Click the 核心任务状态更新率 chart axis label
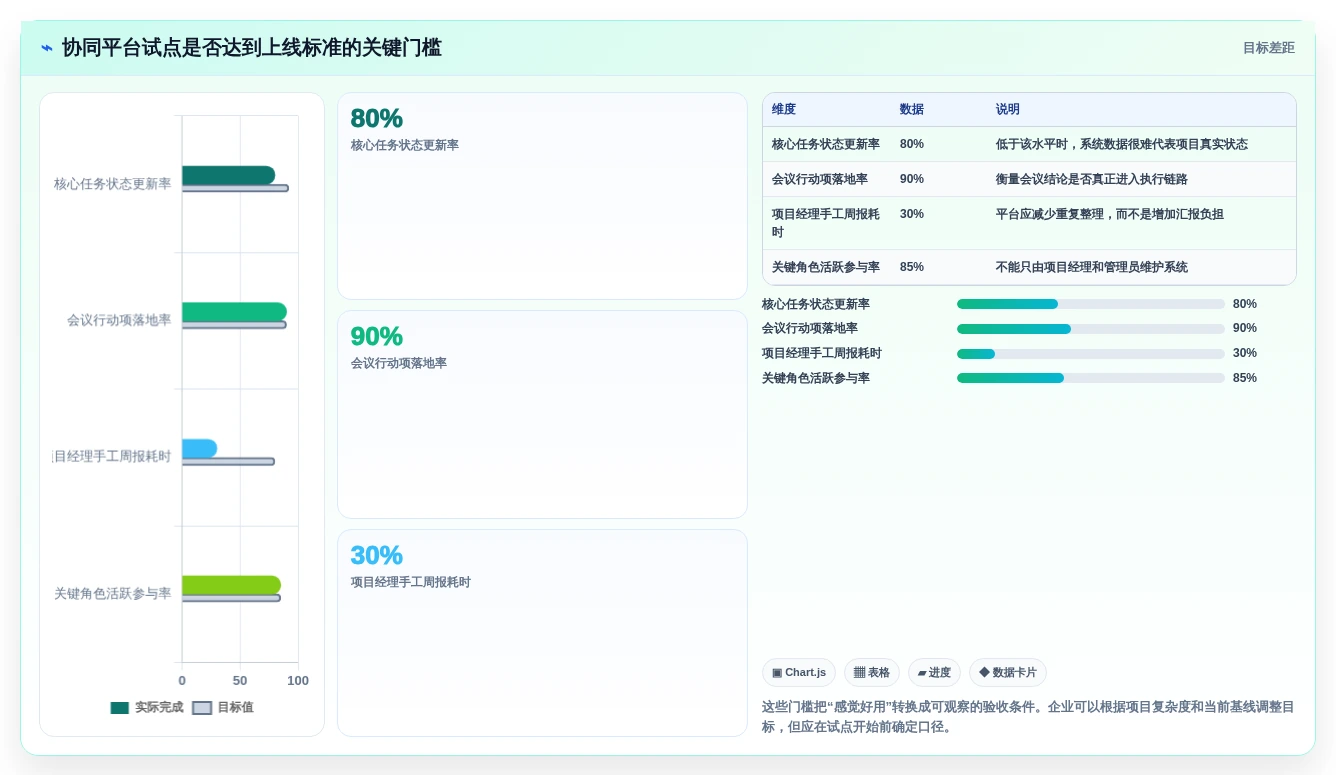Screen dimensions: 1336x775 [113, 184]
